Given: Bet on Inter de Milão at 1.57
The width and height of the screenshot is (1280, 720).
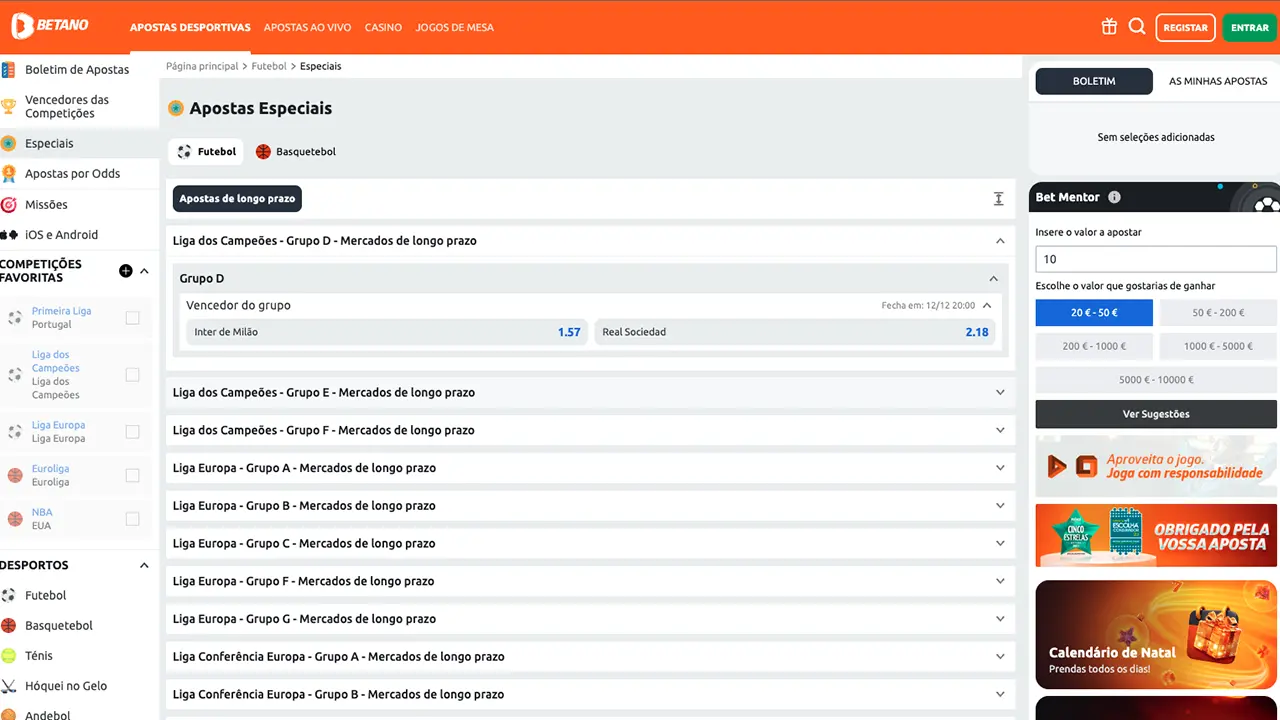Looking at the screenshot, I should (387, 332).
